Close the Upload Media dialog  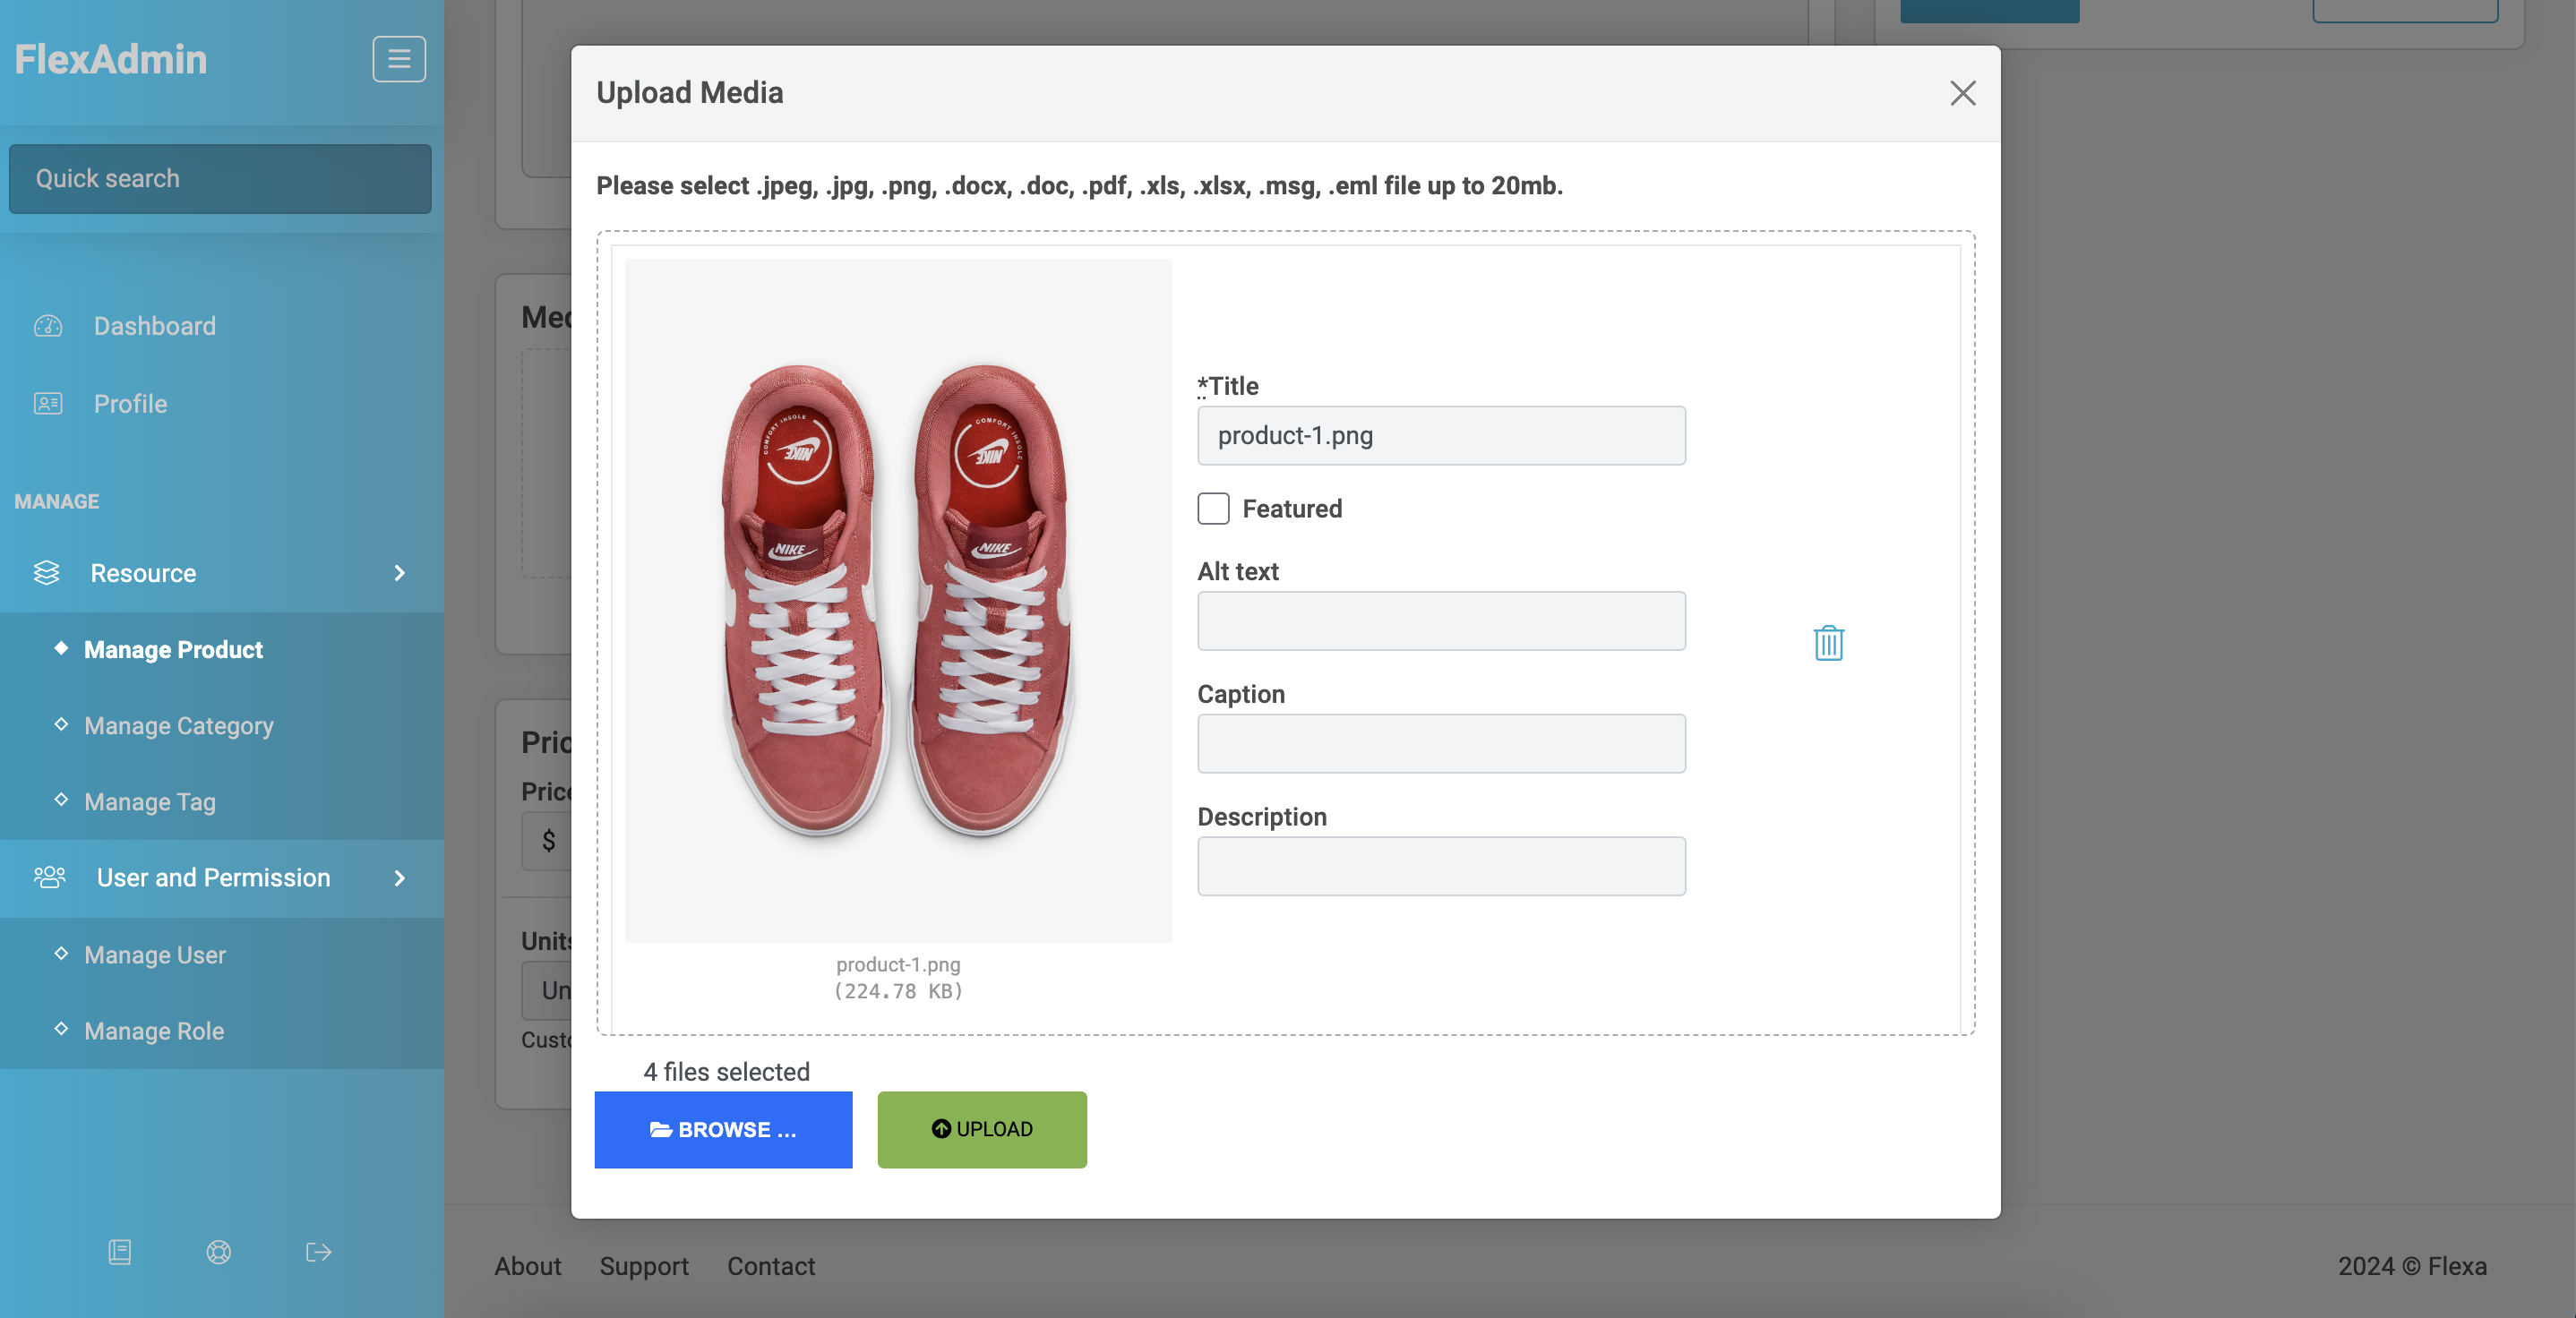pyautogui.click(x=1963, y=93)
